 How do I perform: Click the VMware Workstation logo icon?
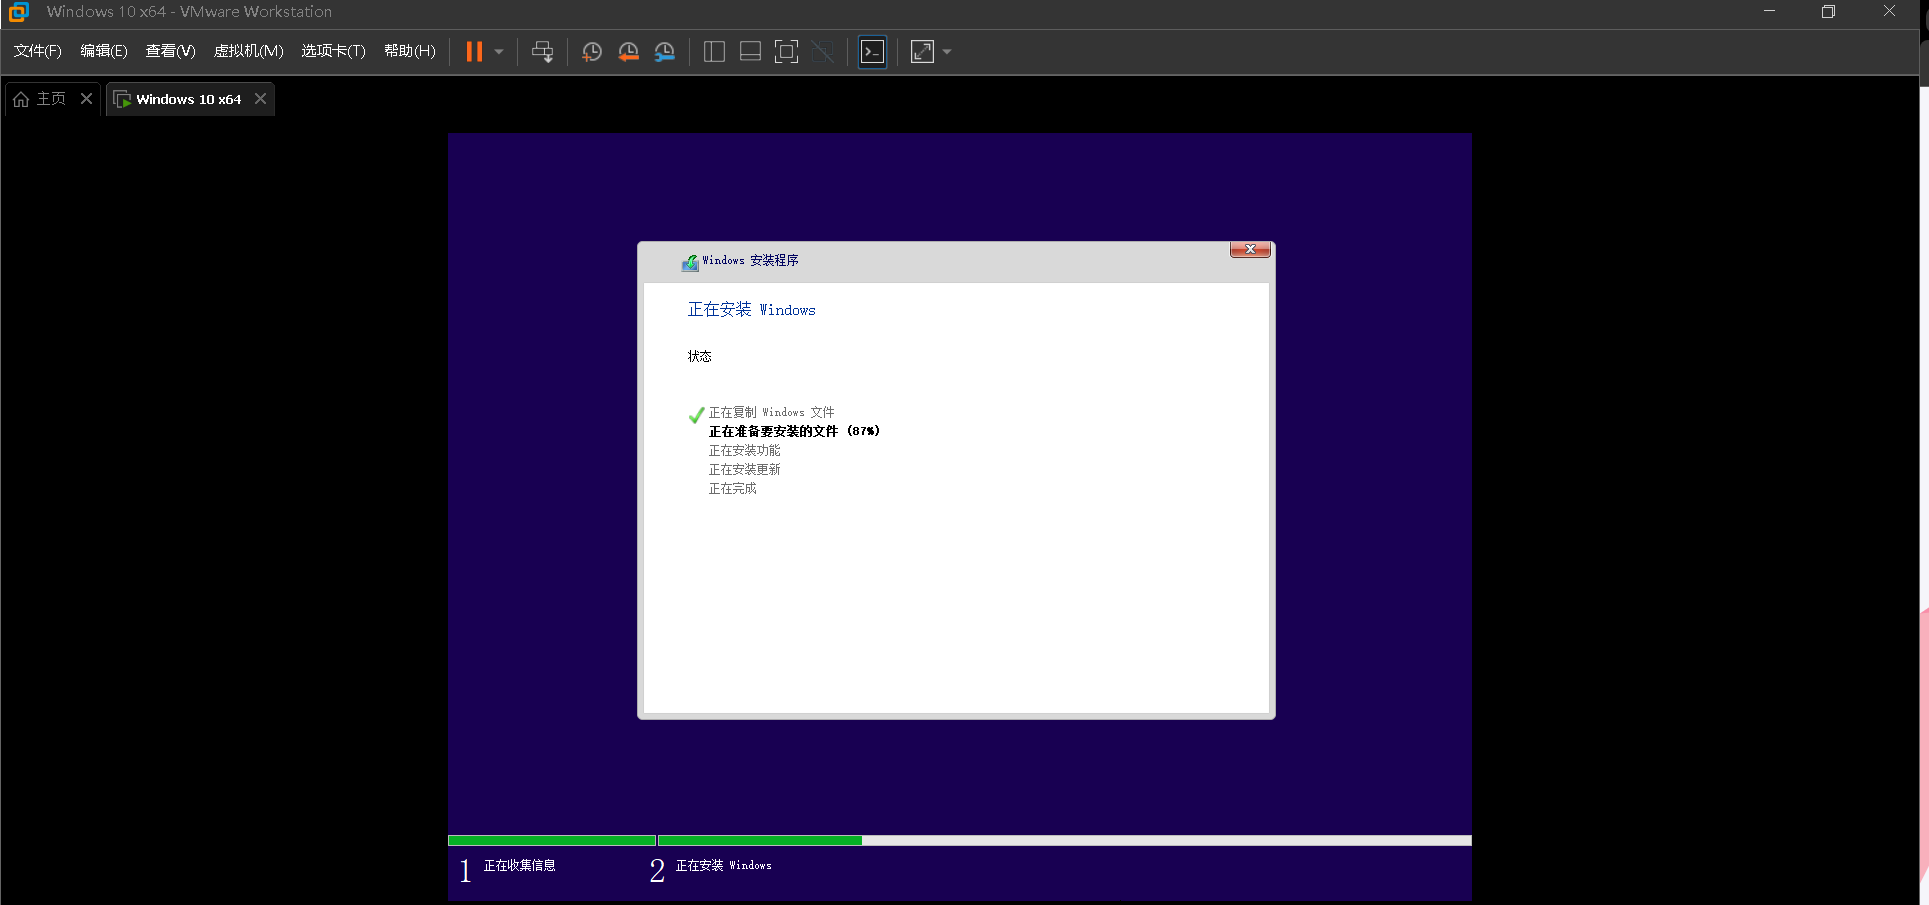click(19, 12)
